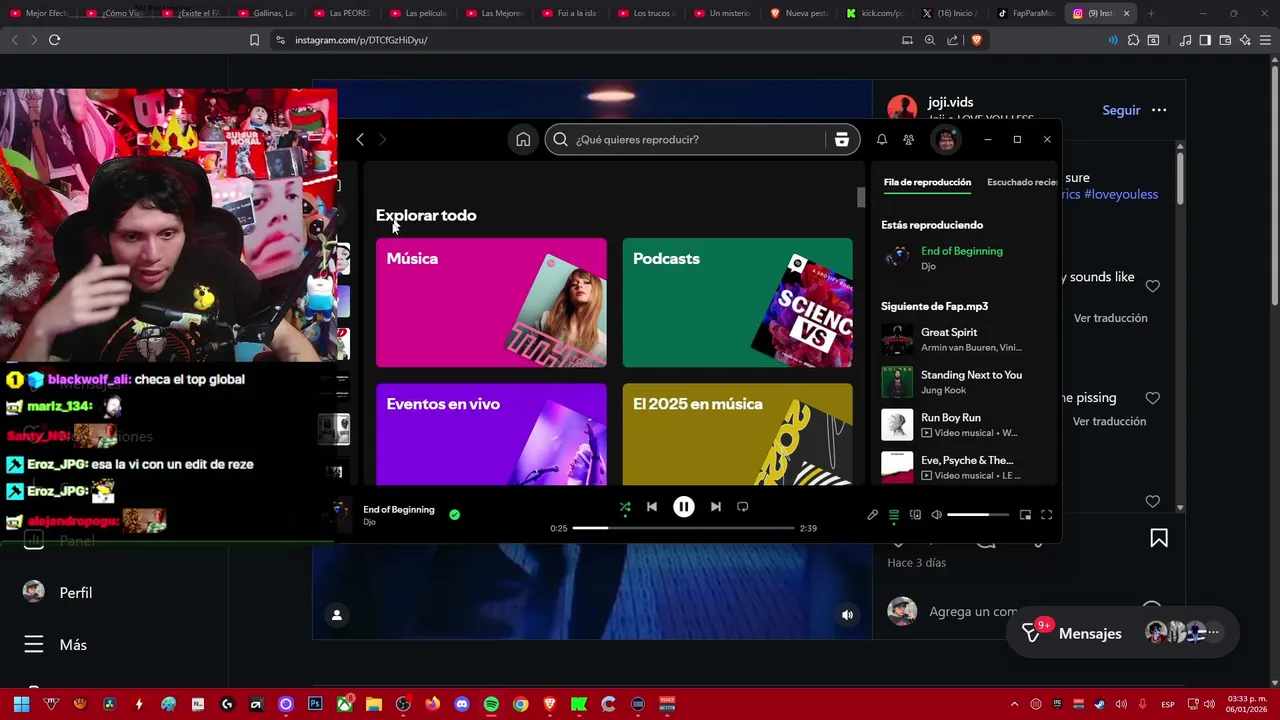Image resolution: width=1280 pixels, height=720 pixels.
Task: Open browser zoom magnifier icon
Action: (929, 40)
